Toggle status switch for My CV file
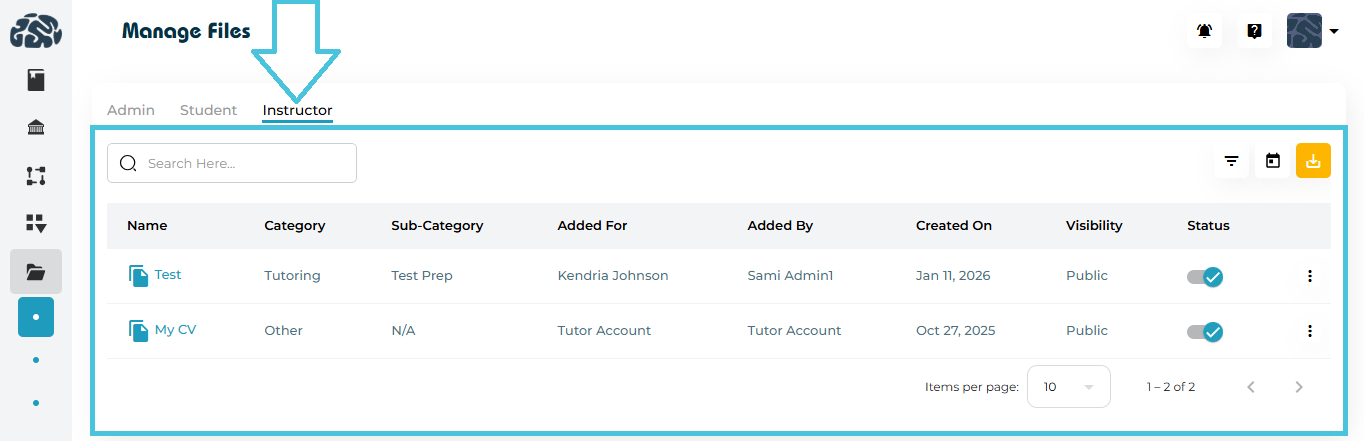Image resolution: width=1364 pixels, height=441 pixels. tap(1205, 332)
